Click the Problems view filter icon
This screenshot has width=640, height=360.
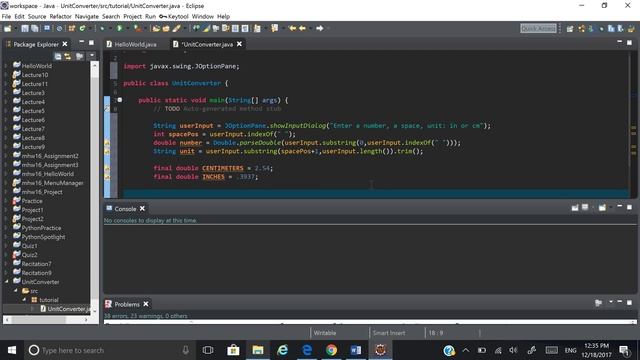click(598, 303)
